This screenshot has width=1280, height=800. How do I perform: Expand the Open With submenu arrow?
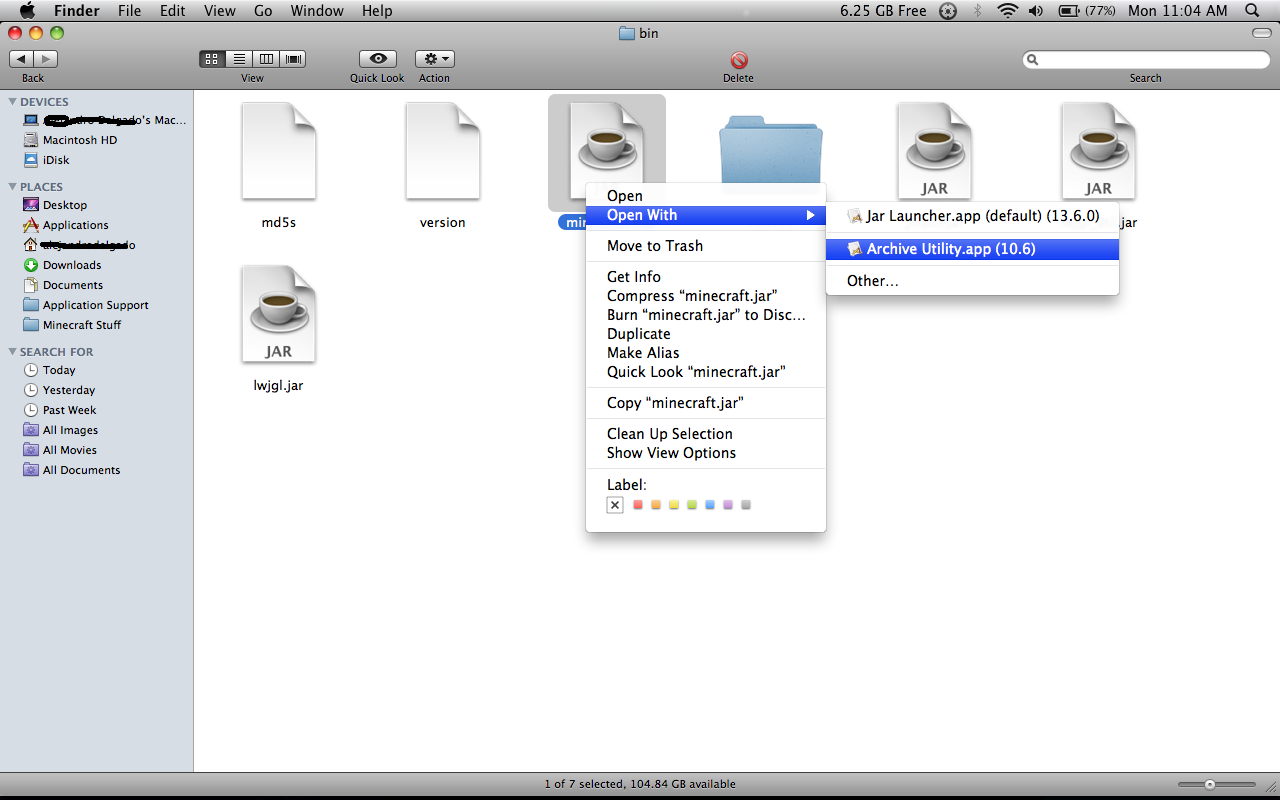click(811, 215)
